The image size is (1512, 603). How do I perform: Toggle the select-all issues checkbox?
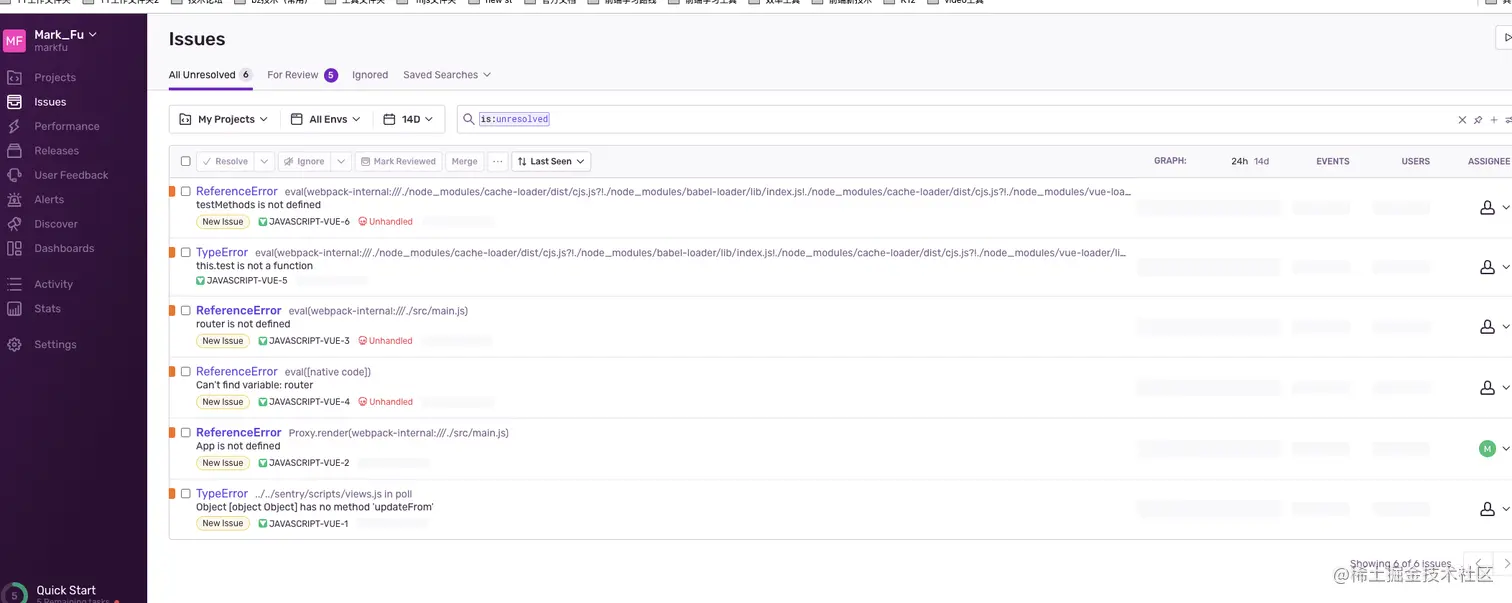tap(186, 161)
